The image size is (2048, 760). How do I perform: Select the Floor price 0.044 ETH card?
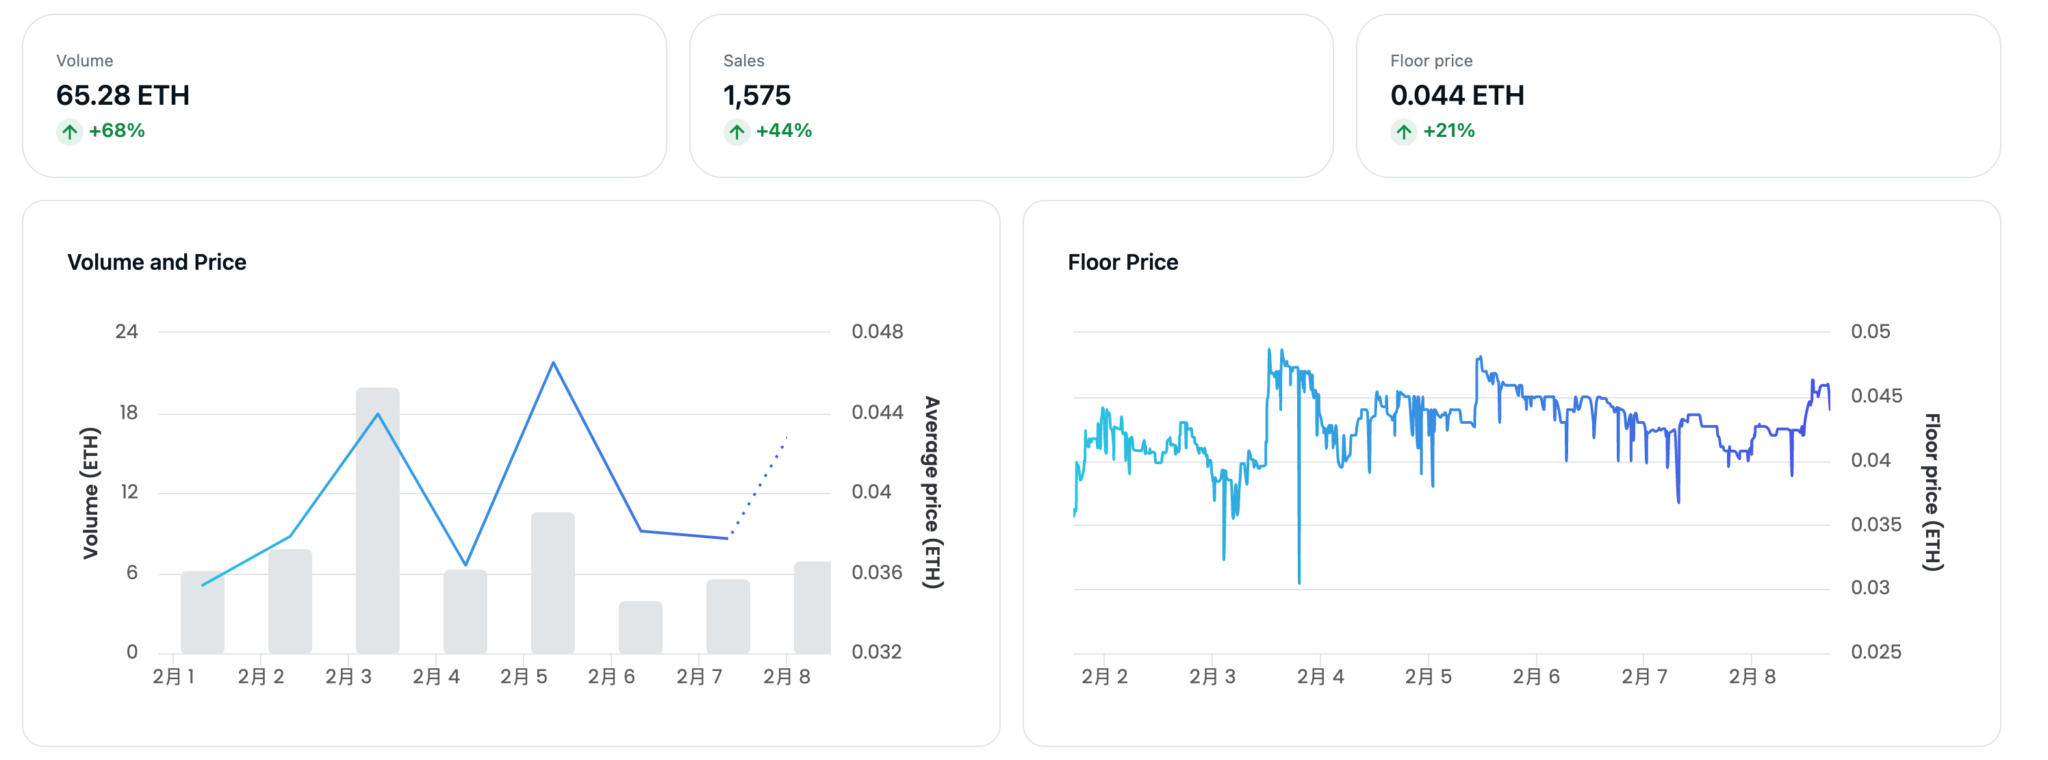coord(1678,96)
